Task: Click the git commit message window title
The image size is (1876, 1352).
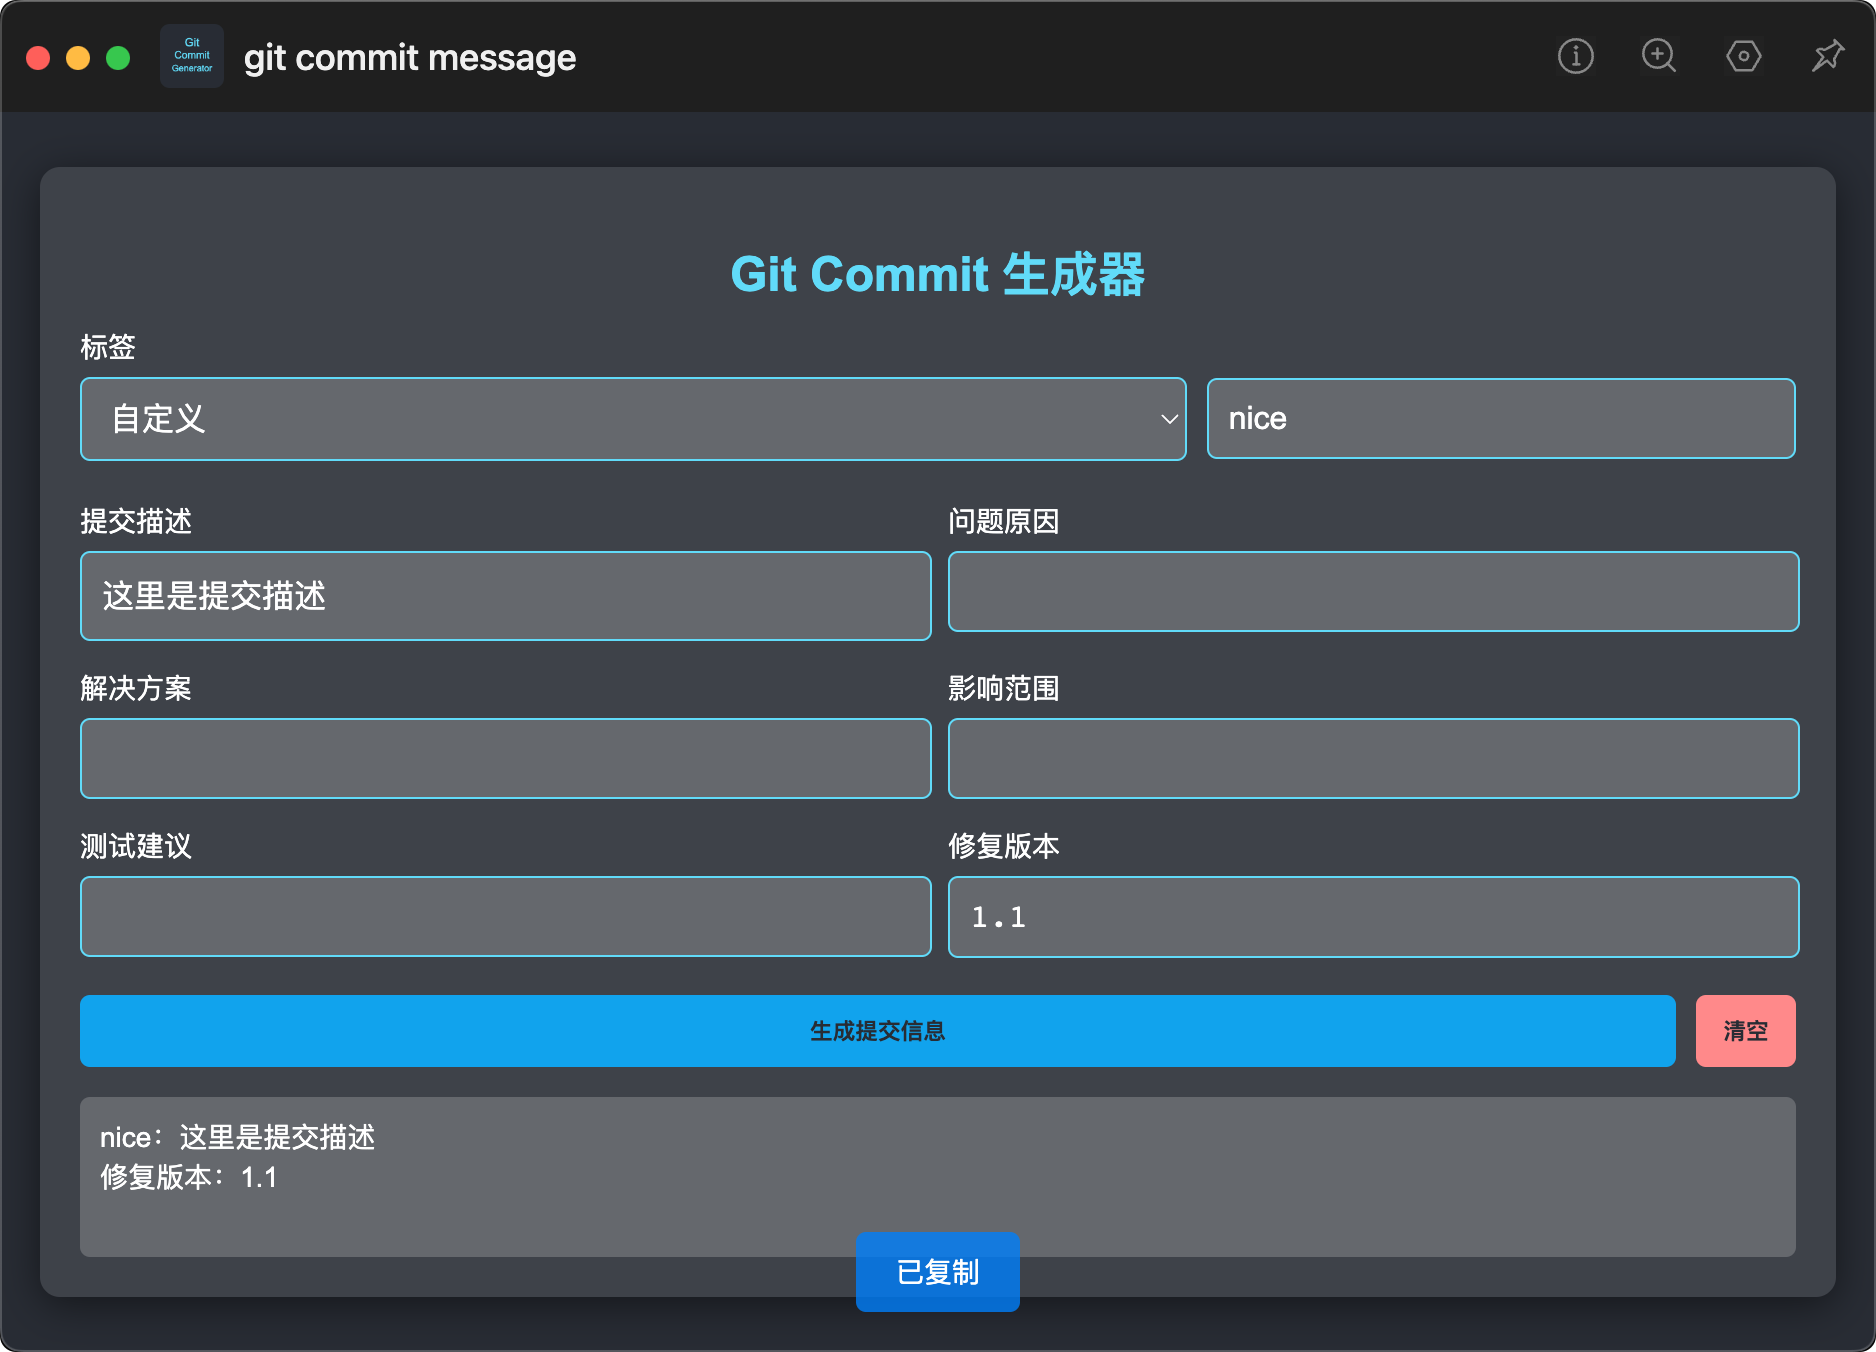Action: (410, 58)
